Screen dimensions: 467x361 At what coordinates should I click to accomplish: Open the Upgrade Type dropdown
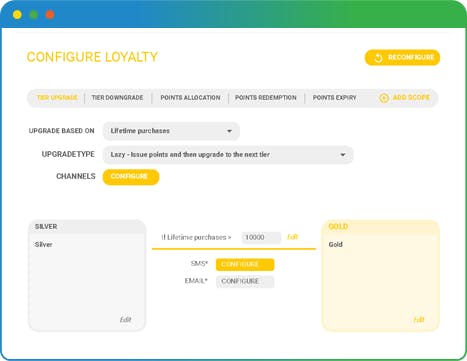tap(228, 155)
